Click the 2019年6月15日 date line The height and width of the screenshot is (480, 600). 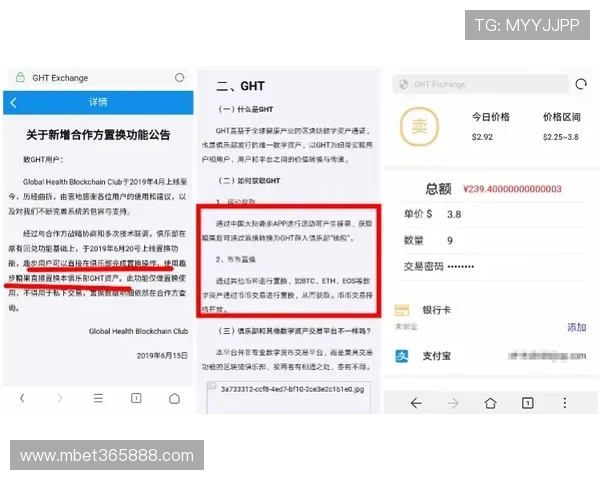(162, 356)
